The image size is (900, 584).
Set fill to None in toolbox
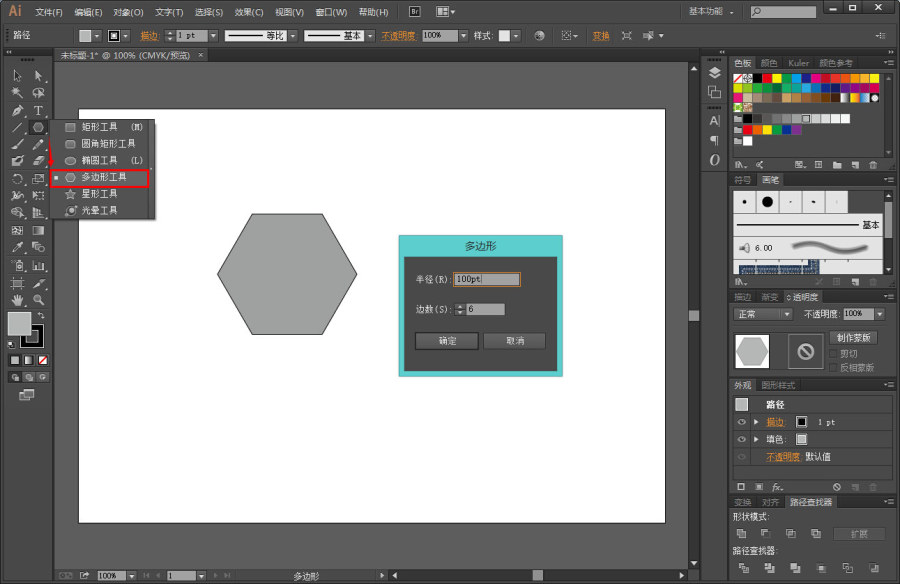[43, 360]
